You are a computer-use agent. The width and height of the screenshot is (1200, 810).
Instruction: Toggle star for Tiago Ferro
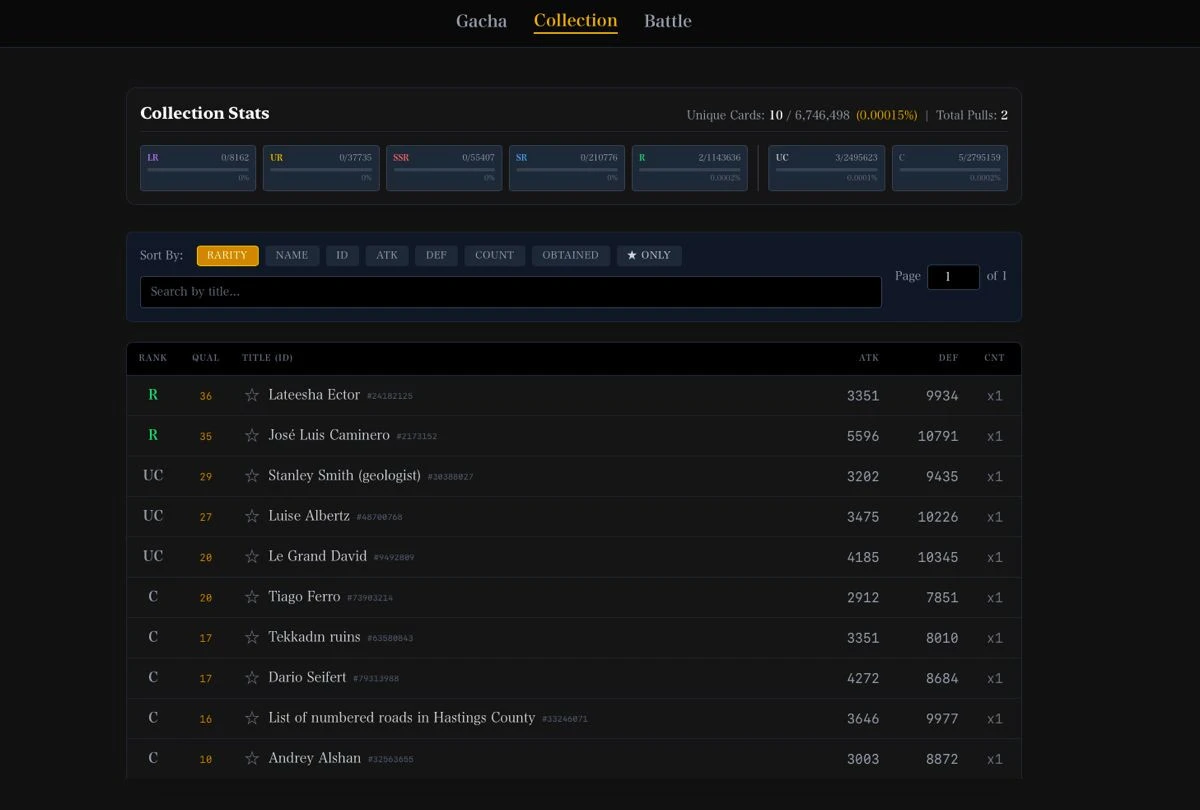tap(252, 597)
